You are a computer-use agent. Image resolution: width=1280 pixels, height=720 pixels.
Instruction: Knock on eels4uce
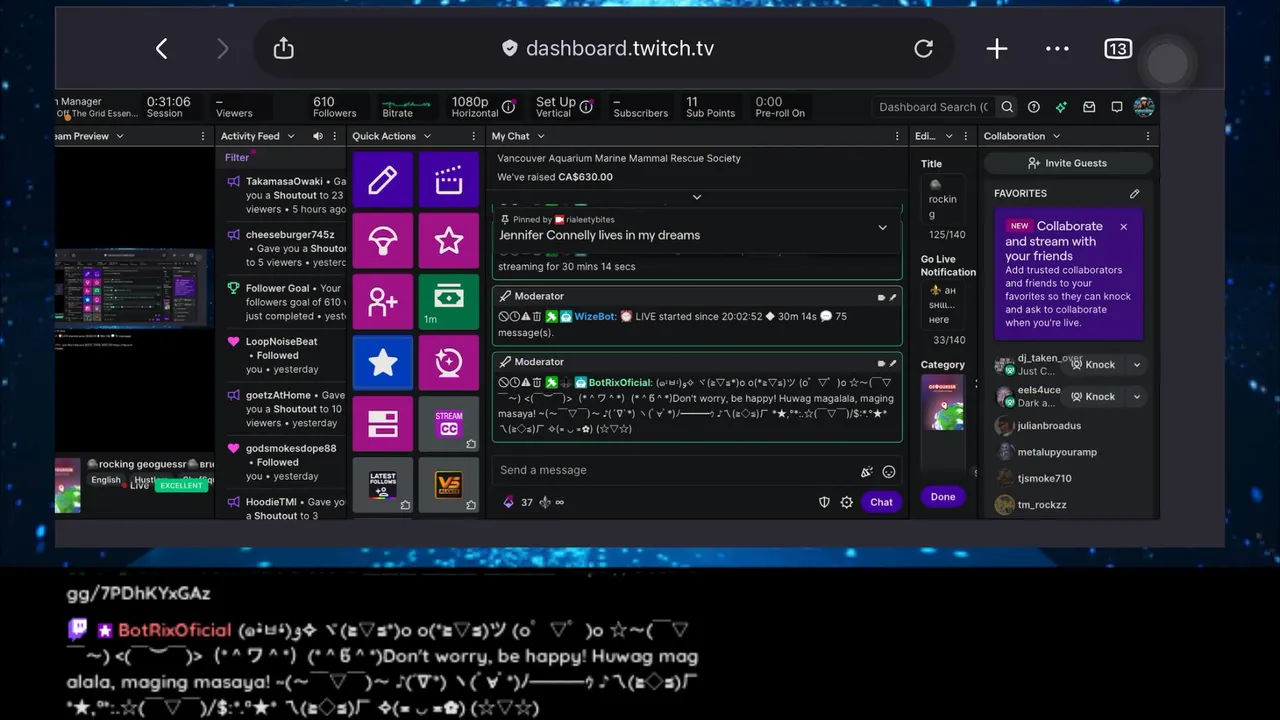(1092, 397)
